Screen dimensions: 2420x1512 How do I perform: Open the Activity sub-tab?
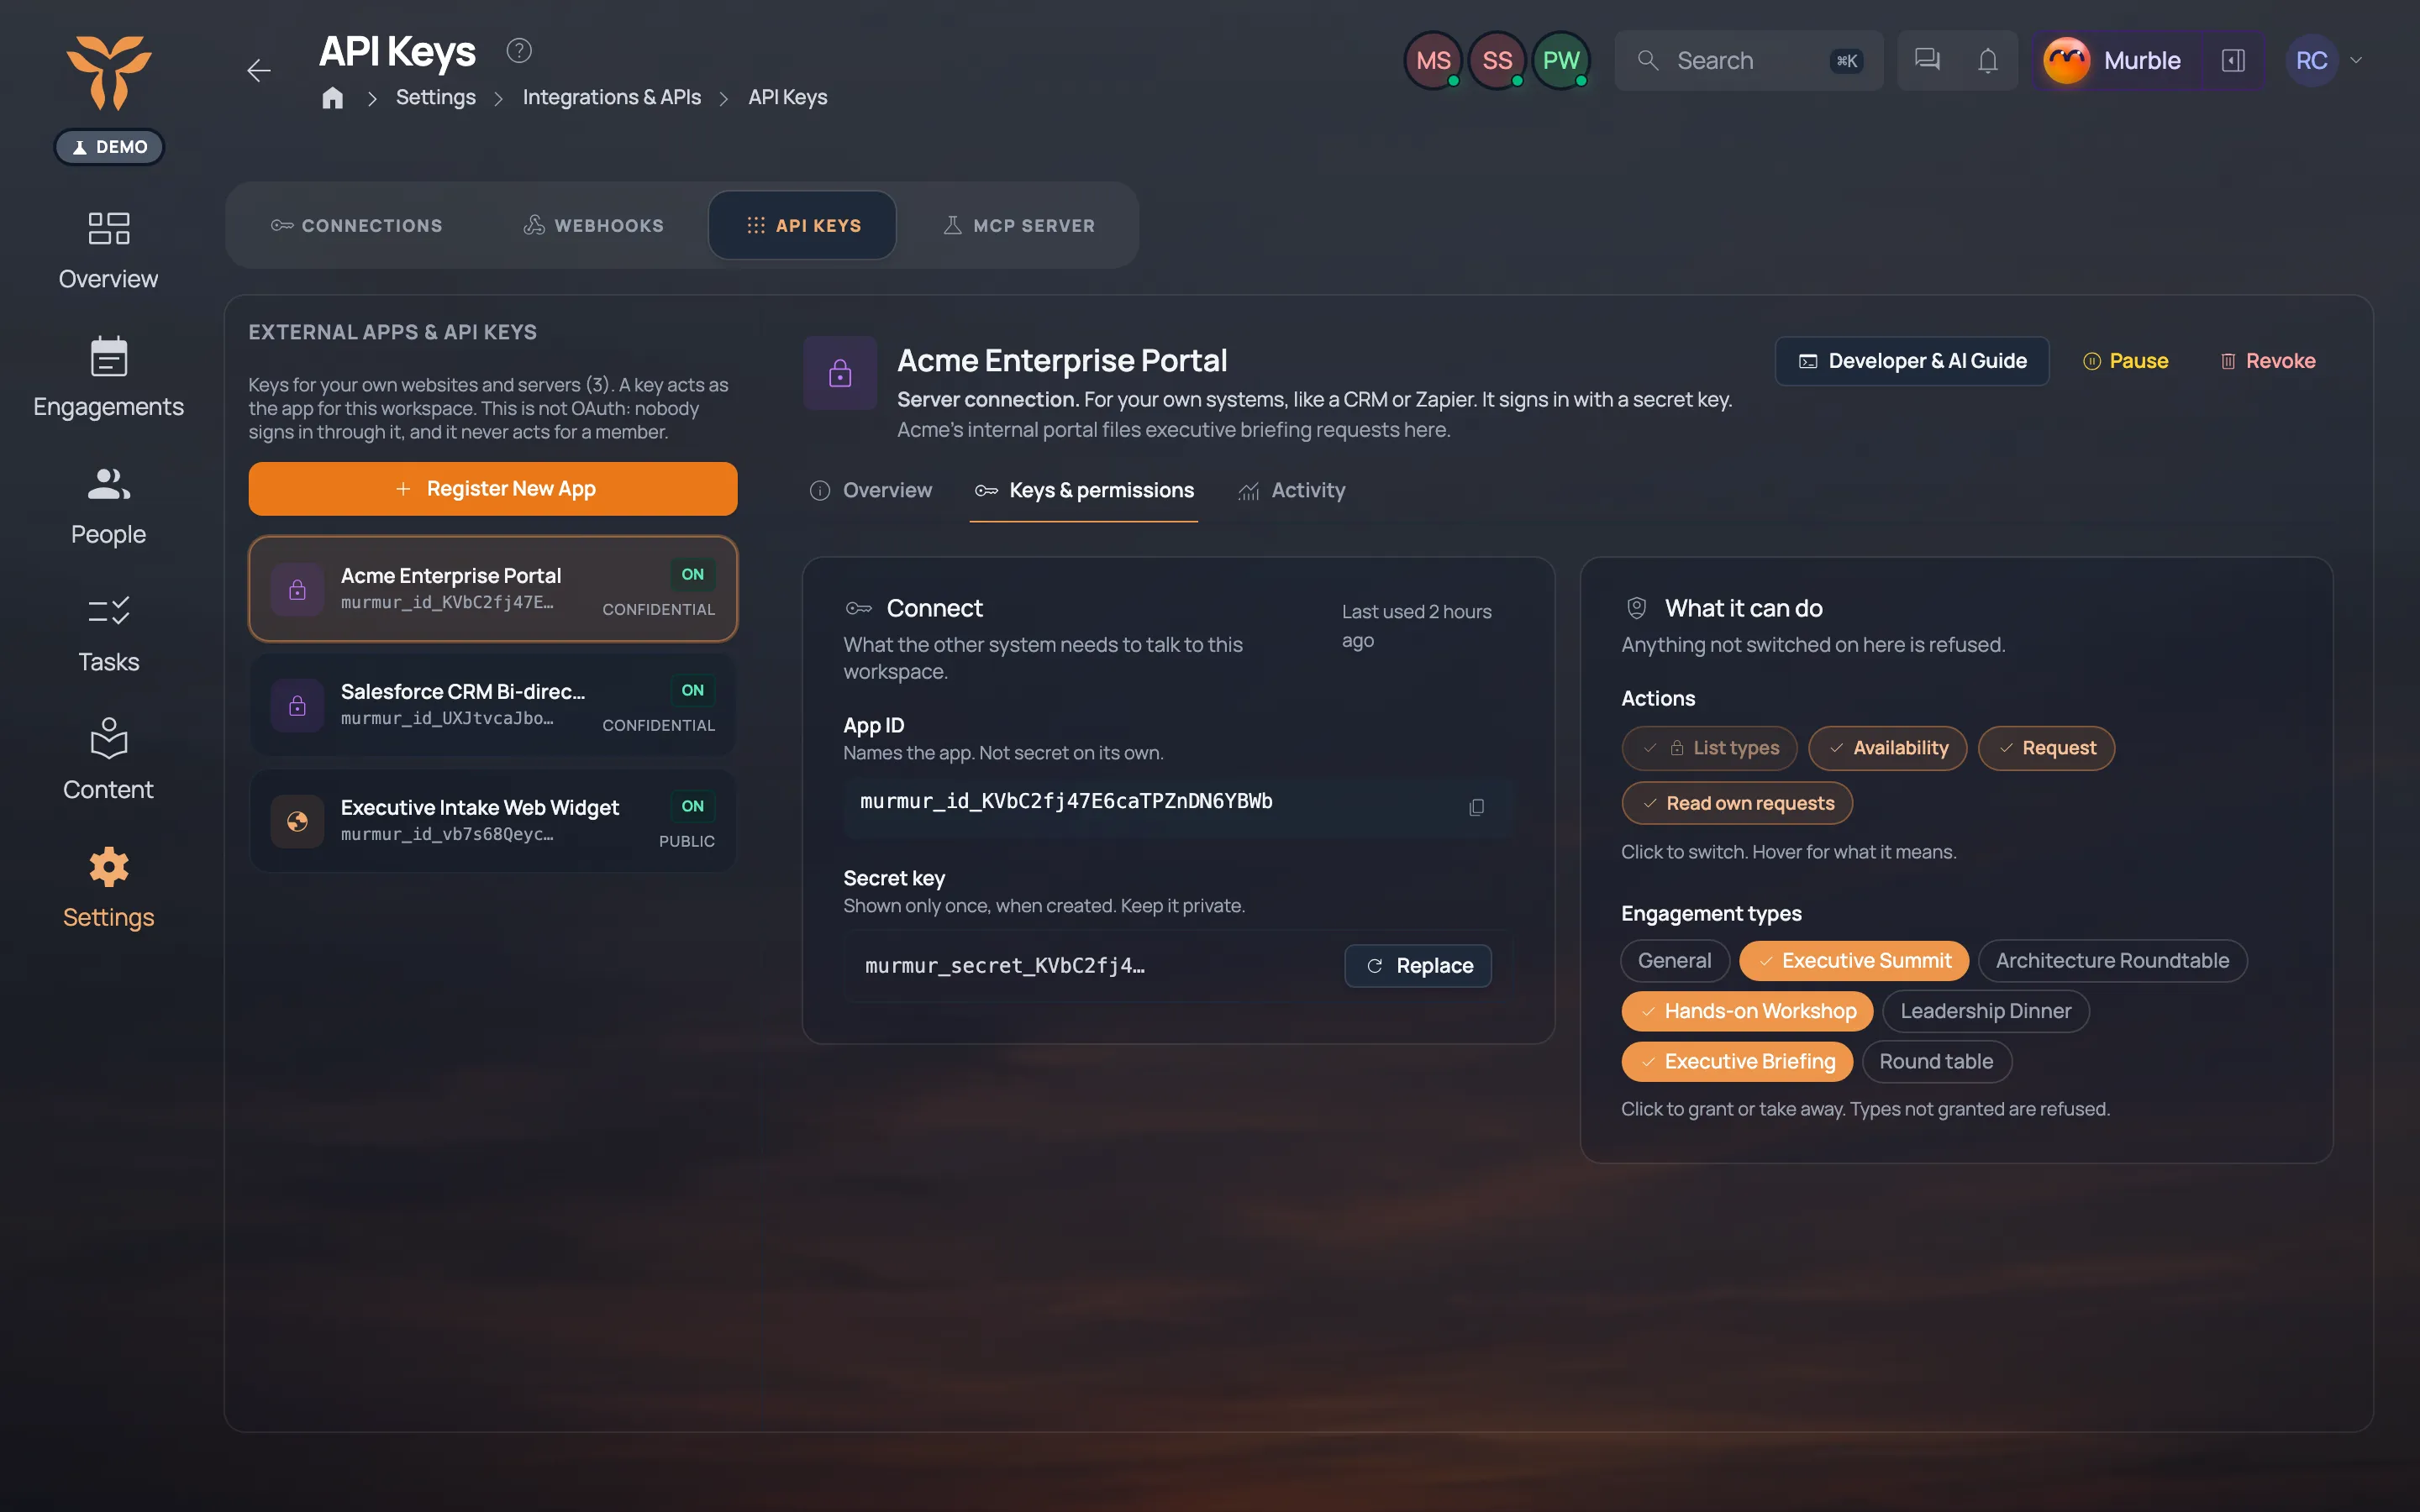1291,490
